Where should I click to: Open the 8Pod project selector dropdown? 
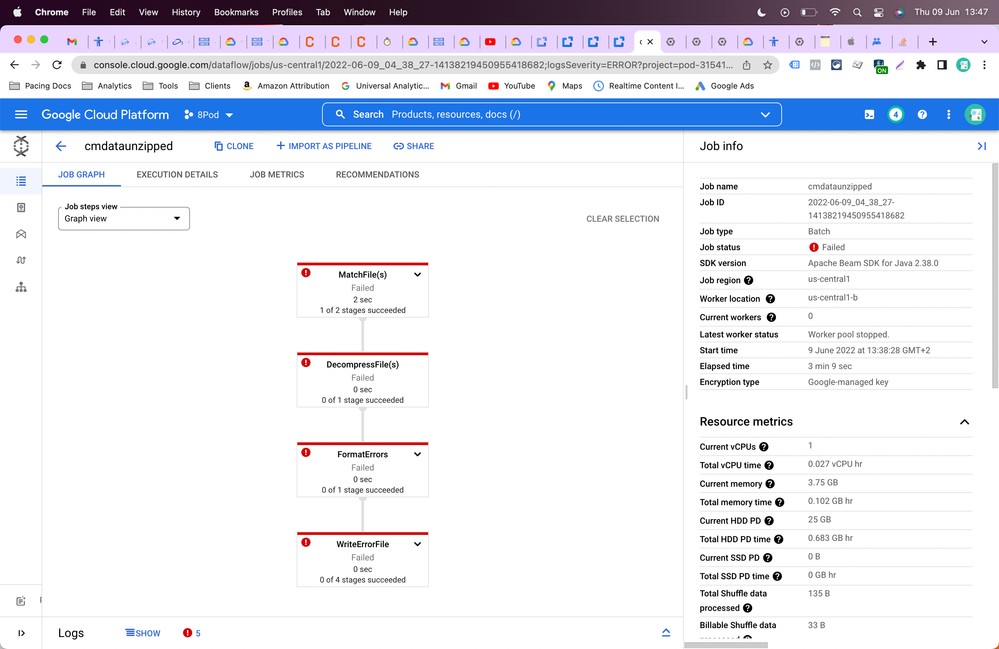click(208, 115)
